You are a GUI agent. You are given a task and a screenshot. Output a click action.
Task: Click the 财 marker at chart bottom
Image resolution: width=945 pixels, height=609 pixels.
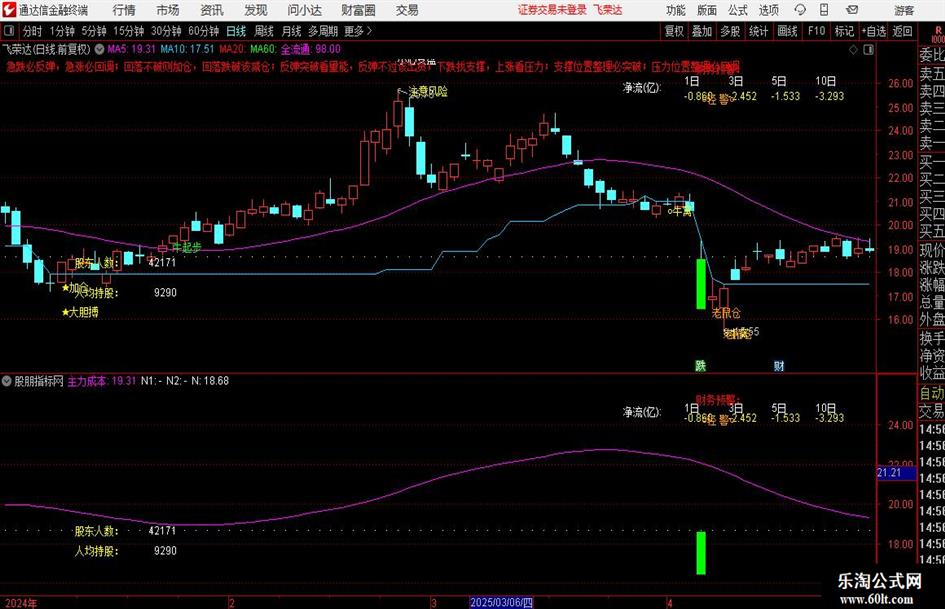779,365
